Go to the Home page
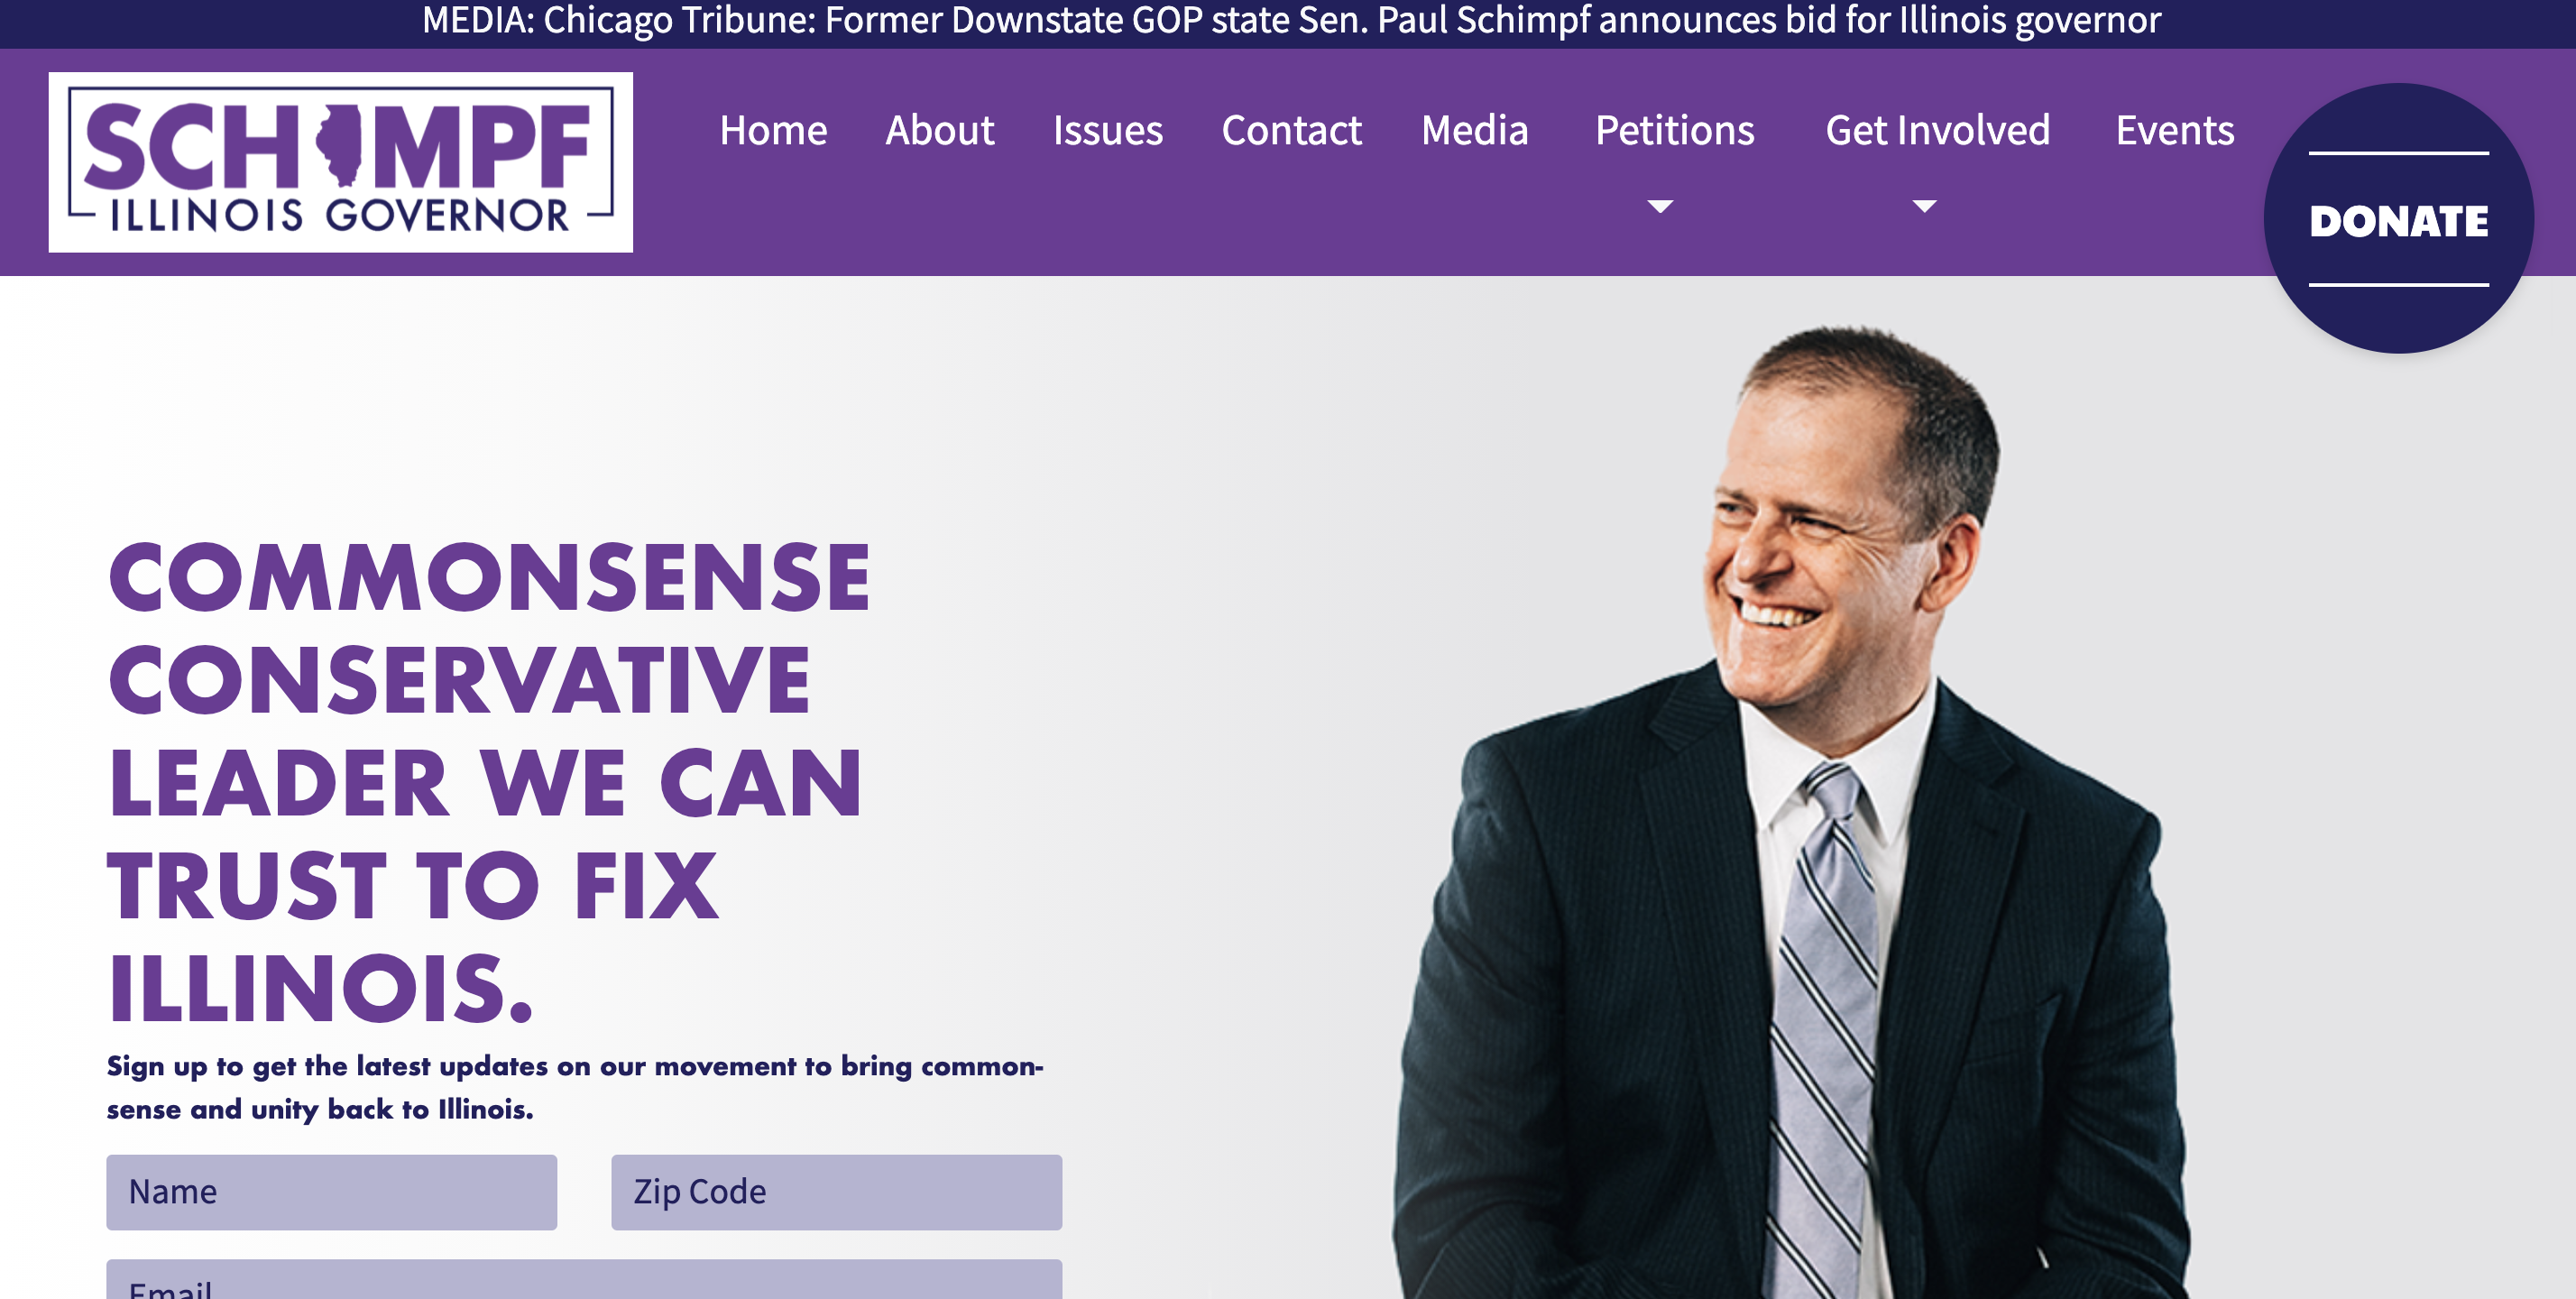The width and height of the screenshot is (2576, 1299). click(x=773, y=130)
